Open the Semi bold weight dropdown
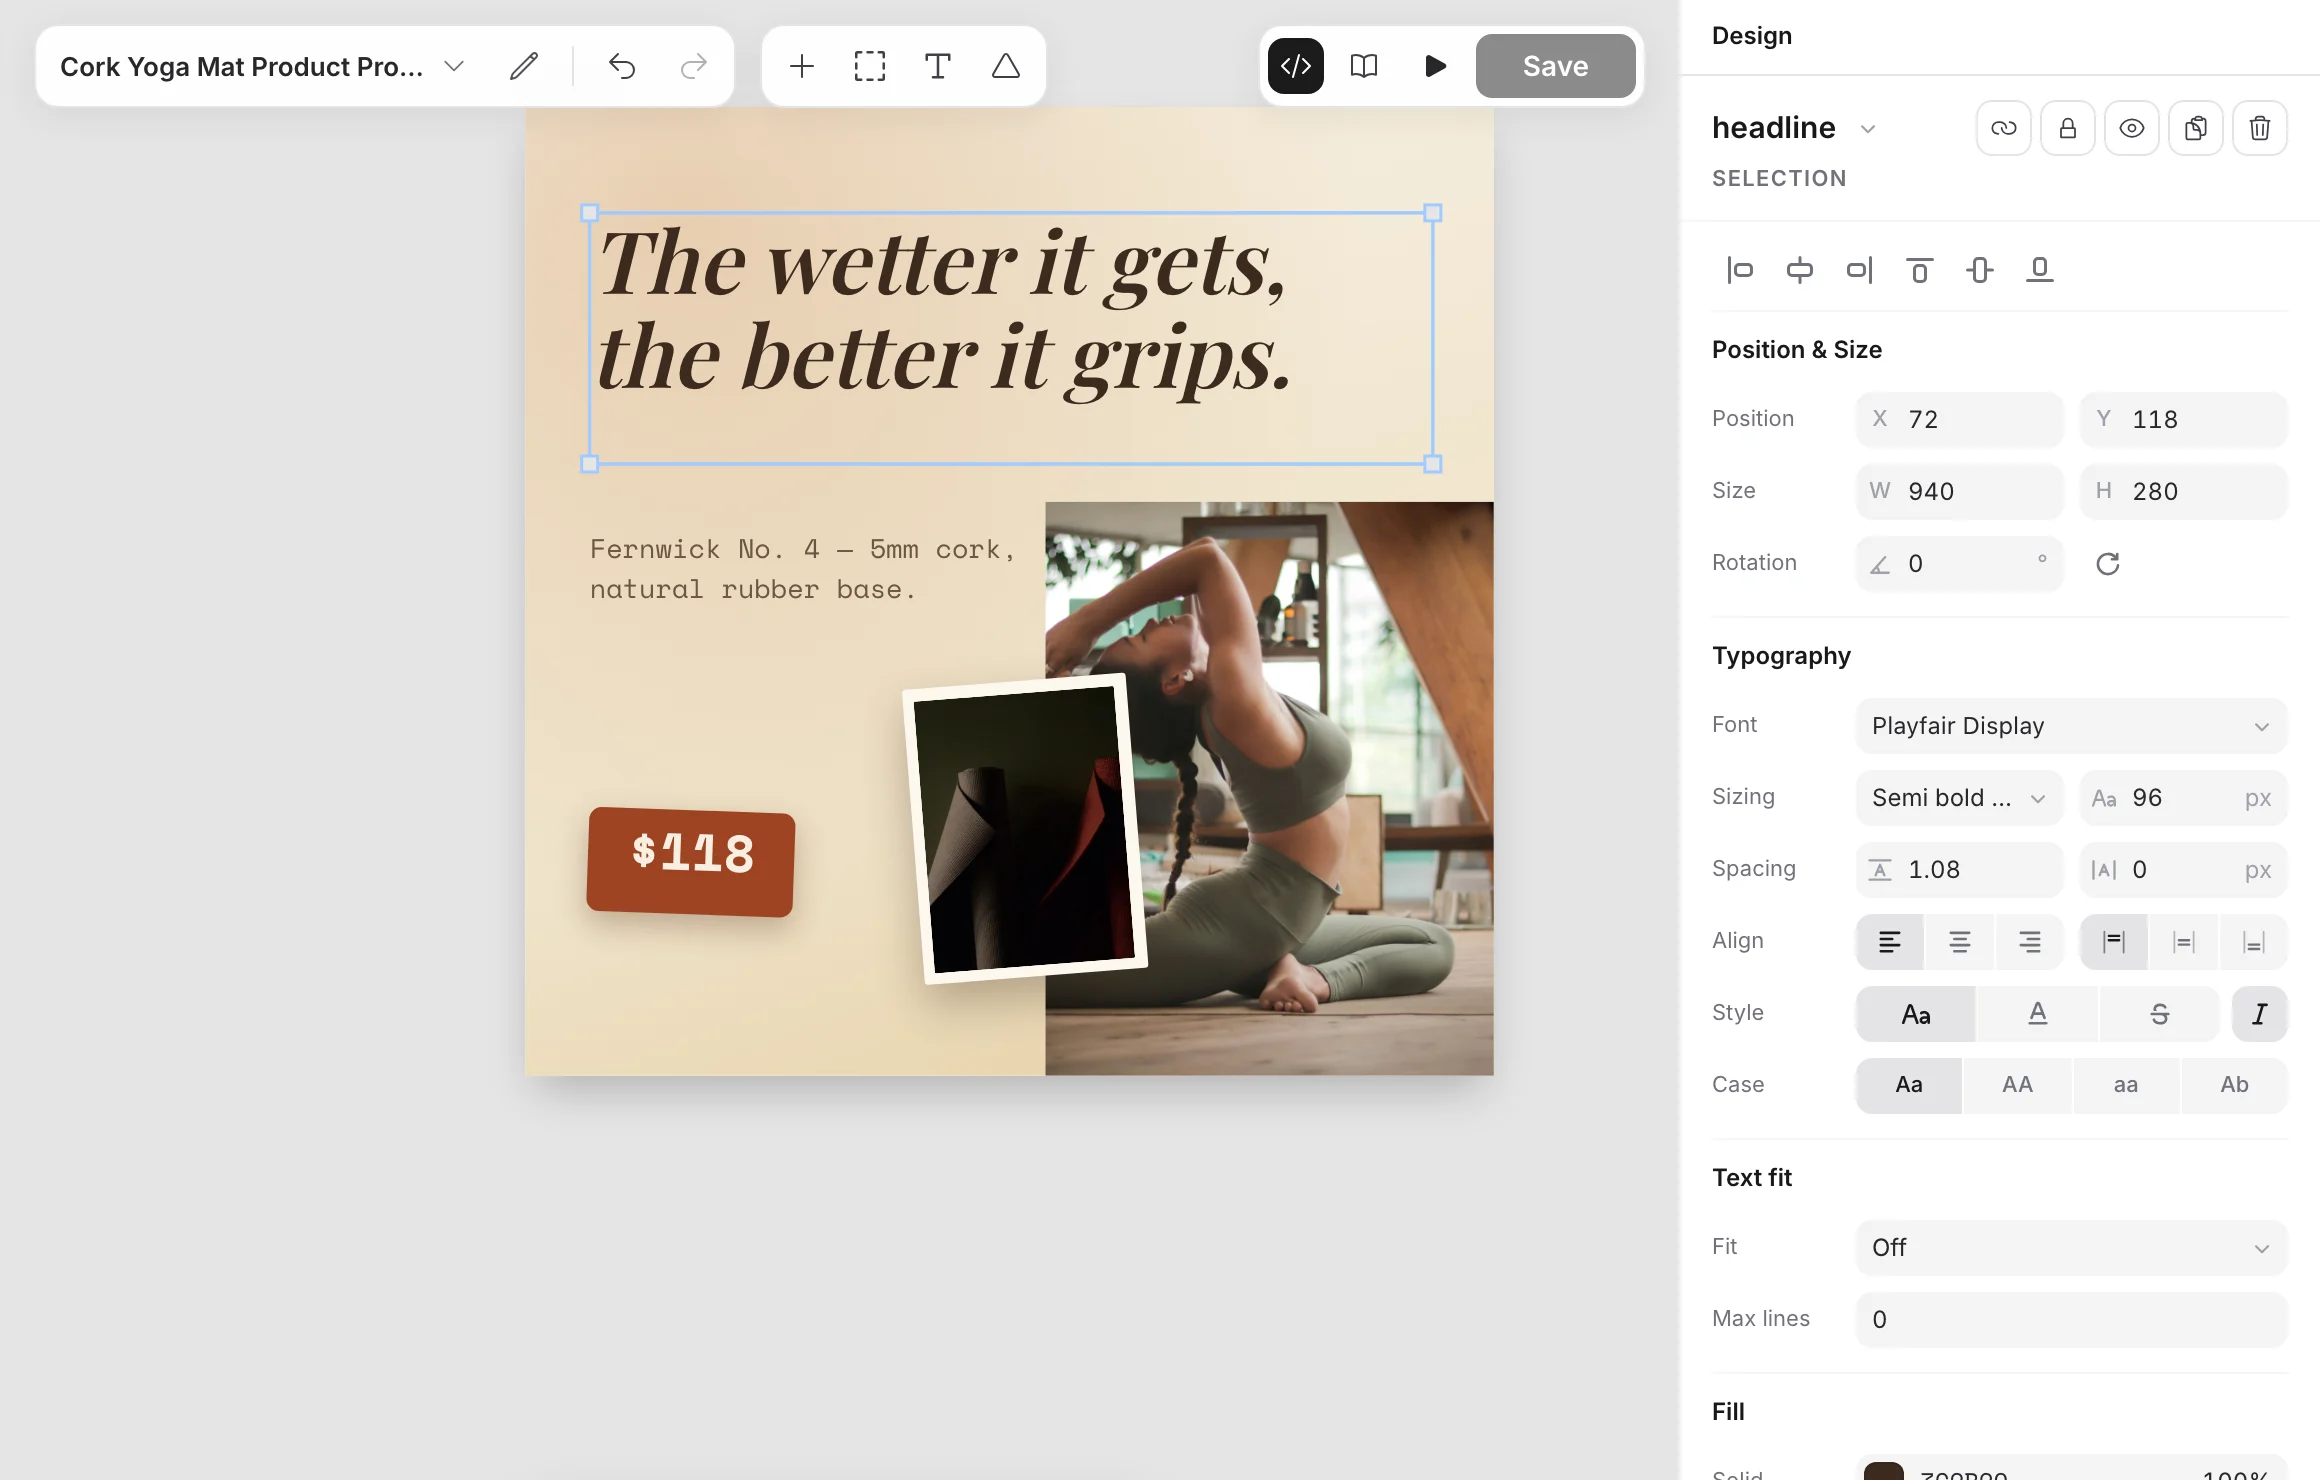Image resolution: width=2320 pixels, height=1480 pixels. coord(1960,798)
